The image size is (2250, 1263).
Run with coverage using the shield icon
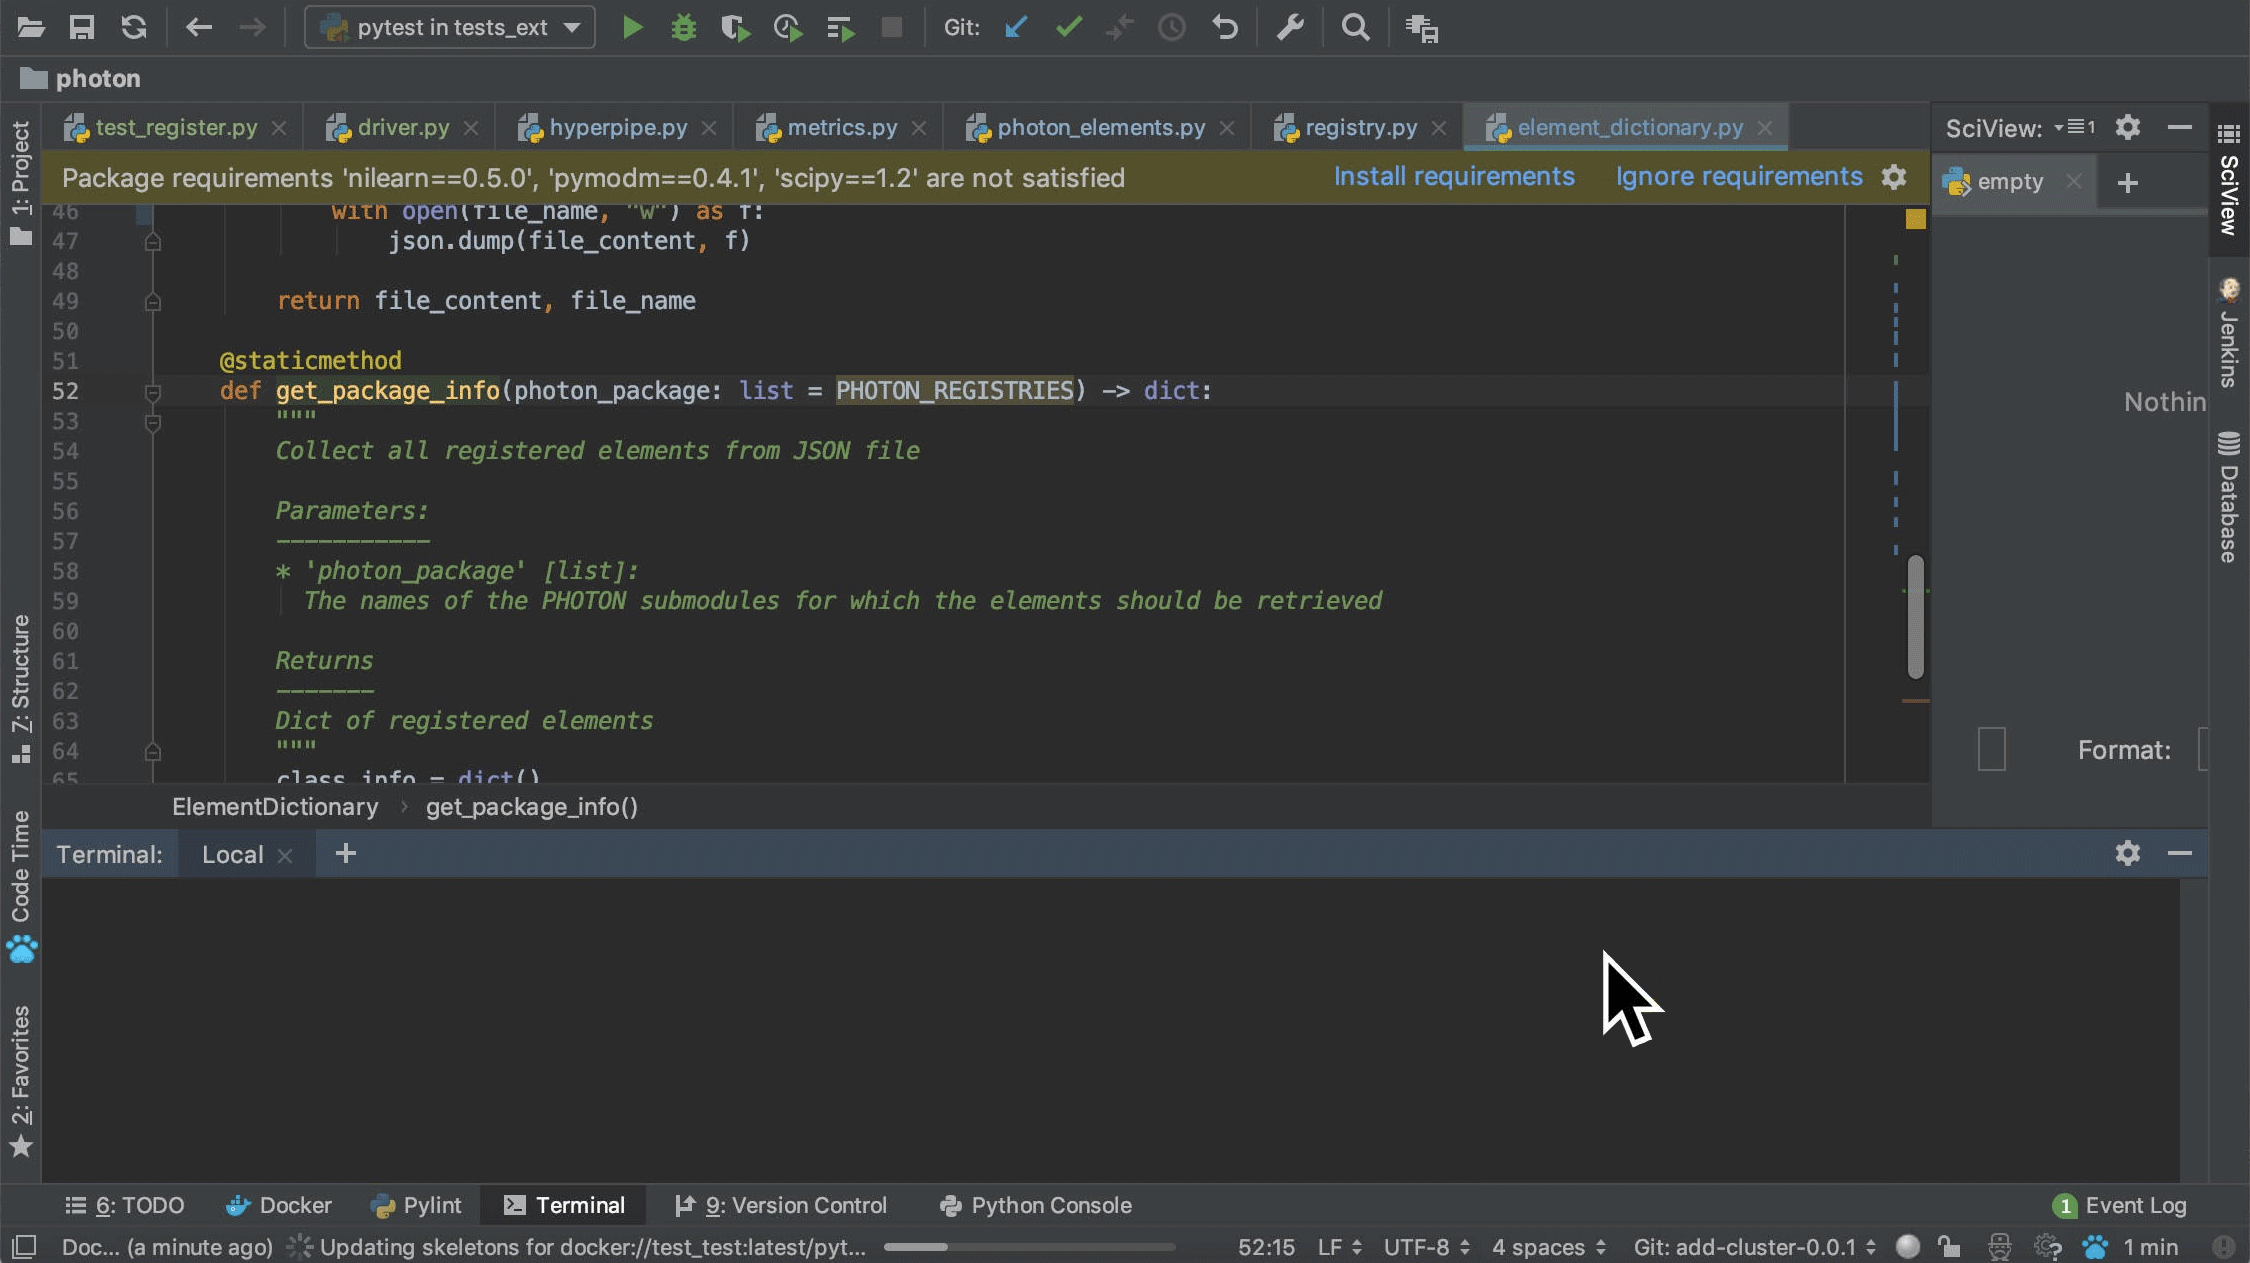[735, 27]
